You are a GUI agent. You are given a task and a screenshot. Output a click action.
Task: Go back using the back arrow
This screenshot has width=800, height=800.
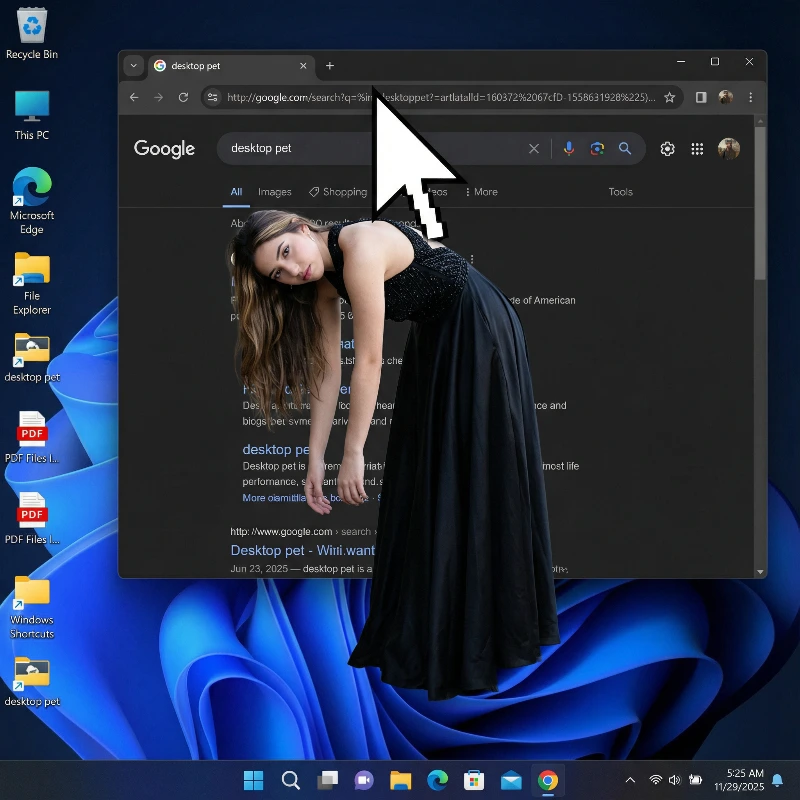[133, 97]
